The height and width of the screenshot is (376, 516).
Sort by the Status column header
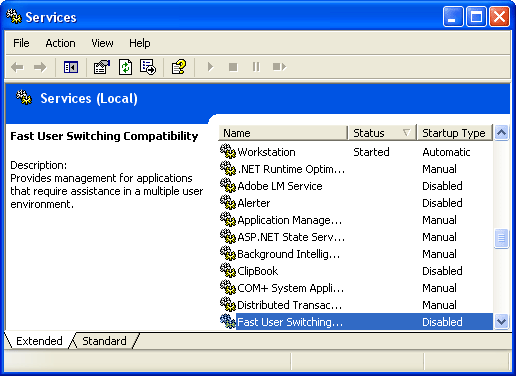pos(382,133)
